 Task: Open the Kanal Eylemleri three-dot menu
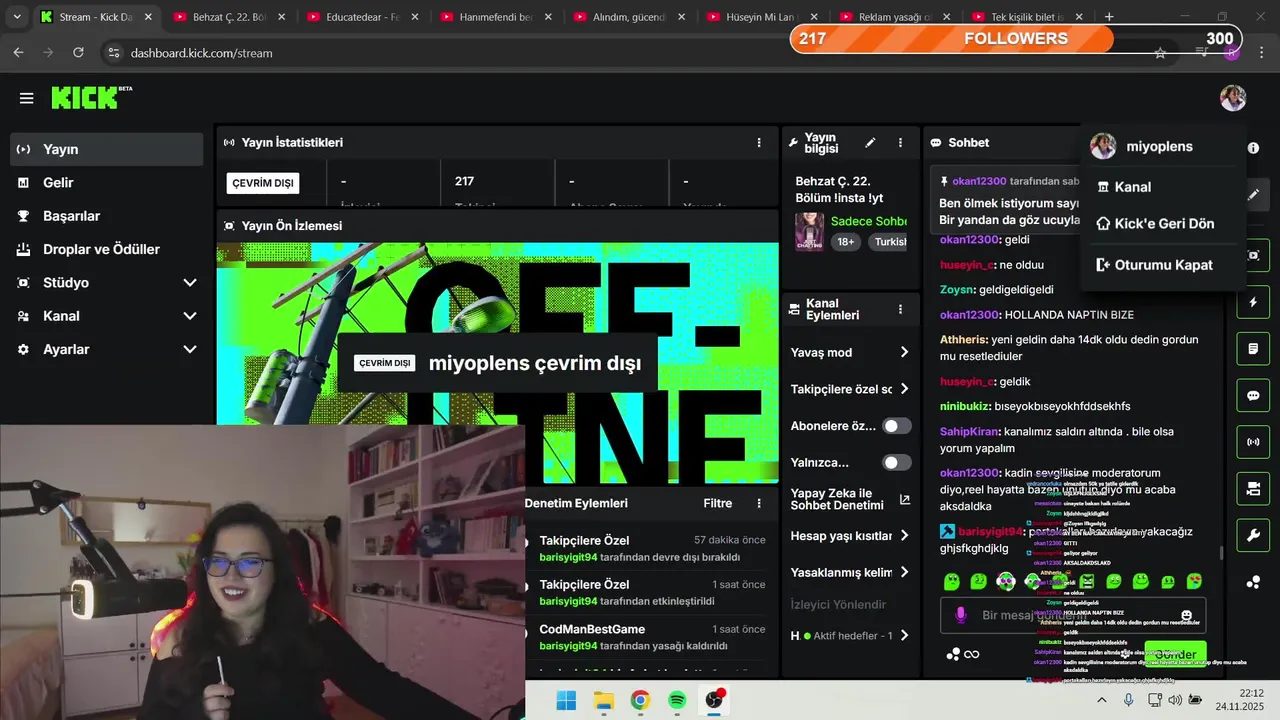point(900,310)
